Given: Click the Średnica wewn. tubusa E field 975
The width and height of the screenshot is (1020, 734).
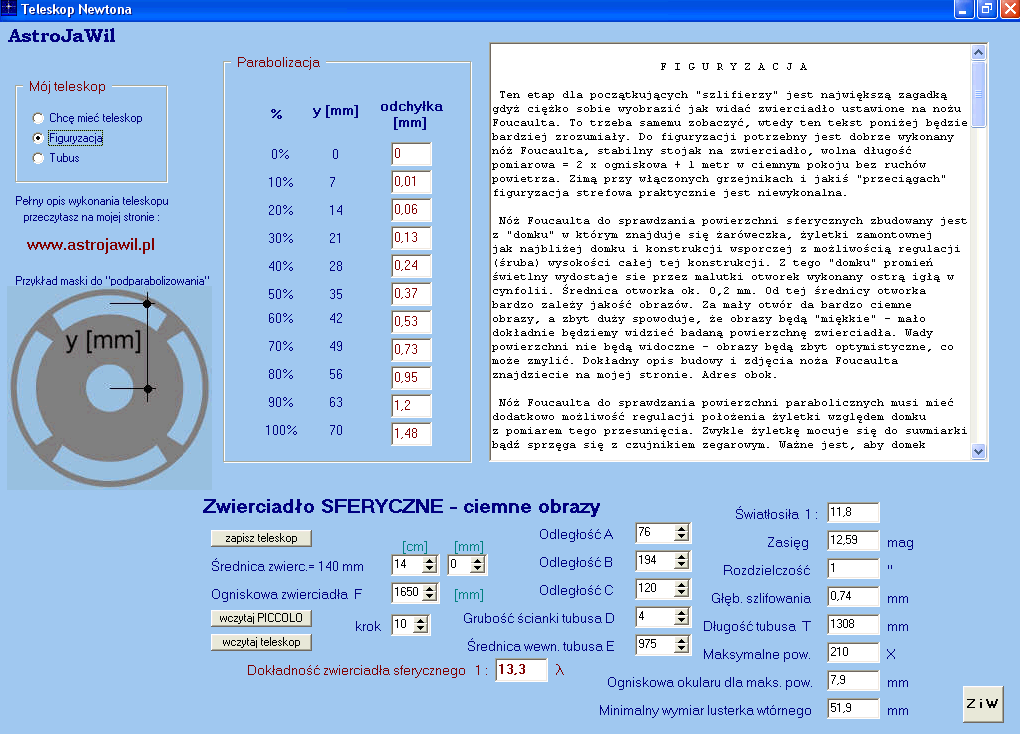Looking at the screenshot, I should 655,644.
